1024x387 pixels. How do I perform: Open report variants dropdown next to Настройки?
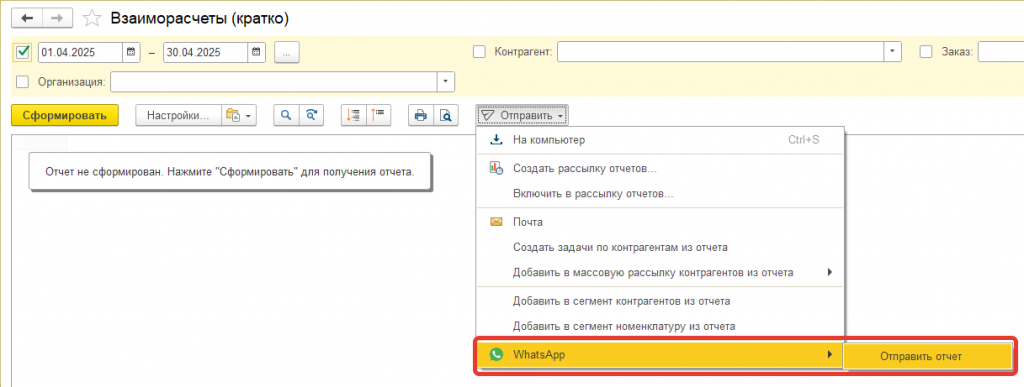coord(239,116)
